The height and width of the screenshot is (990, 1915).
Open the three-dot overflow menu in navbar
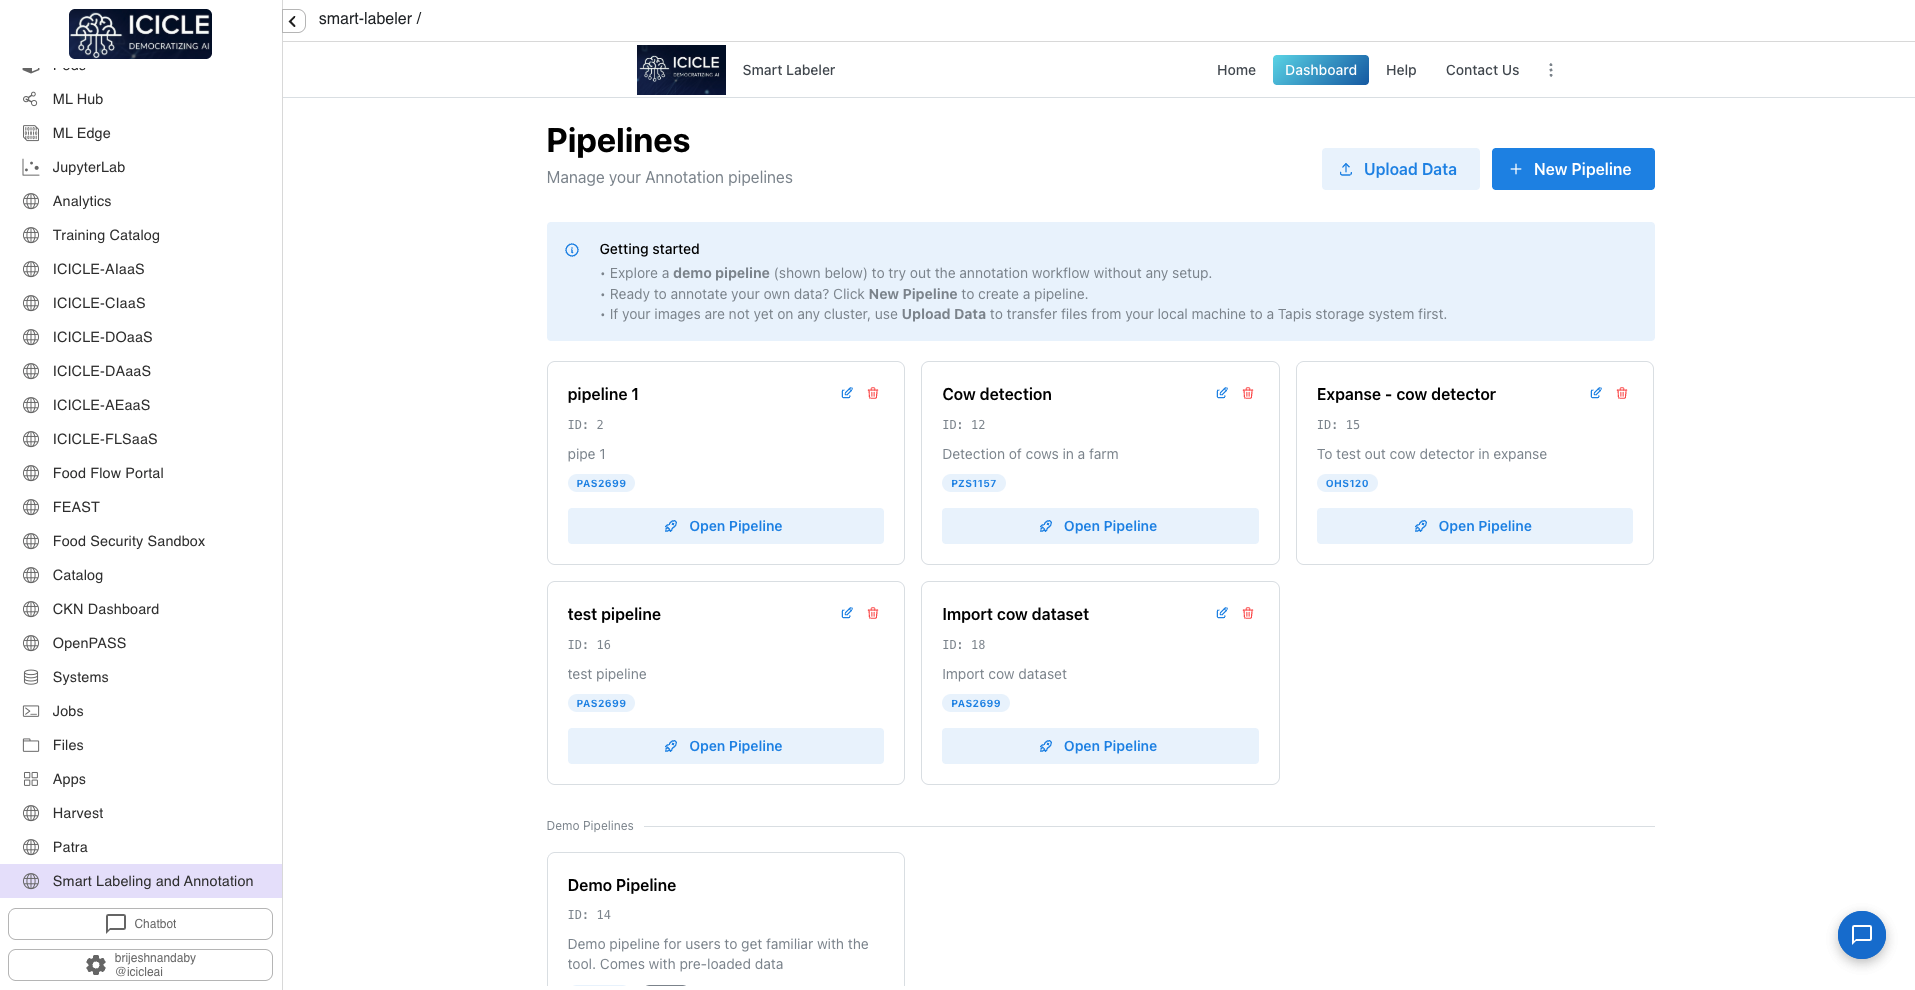[x=1551, y=70]
